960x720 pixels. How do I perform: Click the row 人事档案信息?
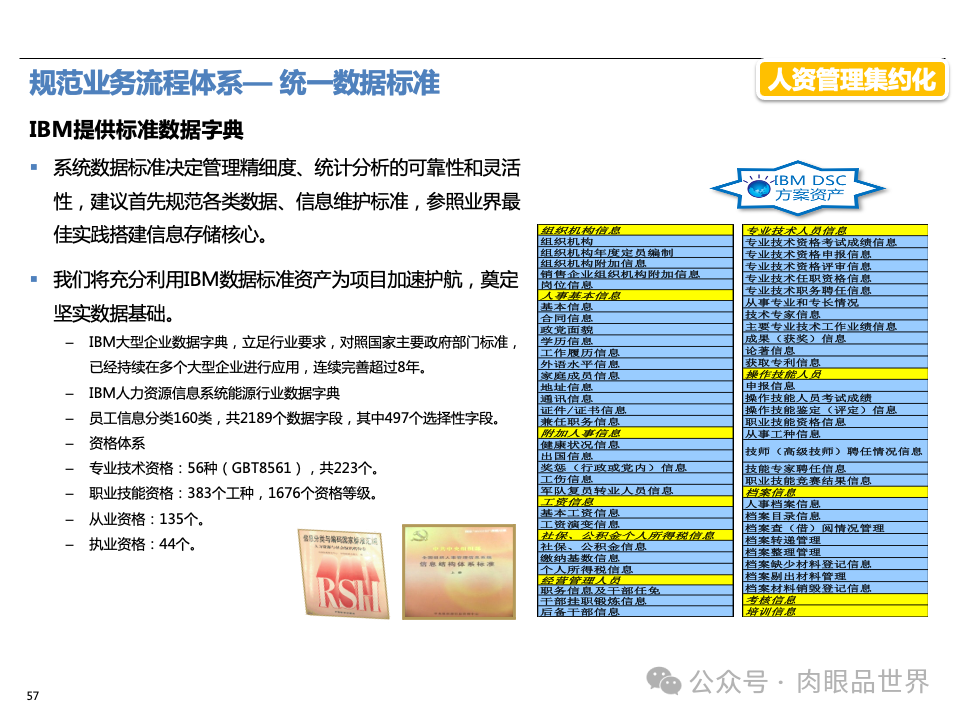pyautogui.click(x=835, y=504)
